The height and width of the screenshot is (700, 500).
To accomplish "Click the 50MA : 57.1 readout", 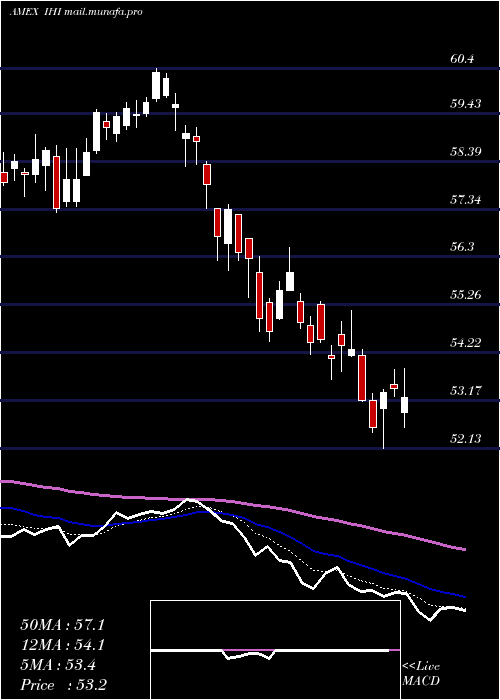I will coord(62,625).
